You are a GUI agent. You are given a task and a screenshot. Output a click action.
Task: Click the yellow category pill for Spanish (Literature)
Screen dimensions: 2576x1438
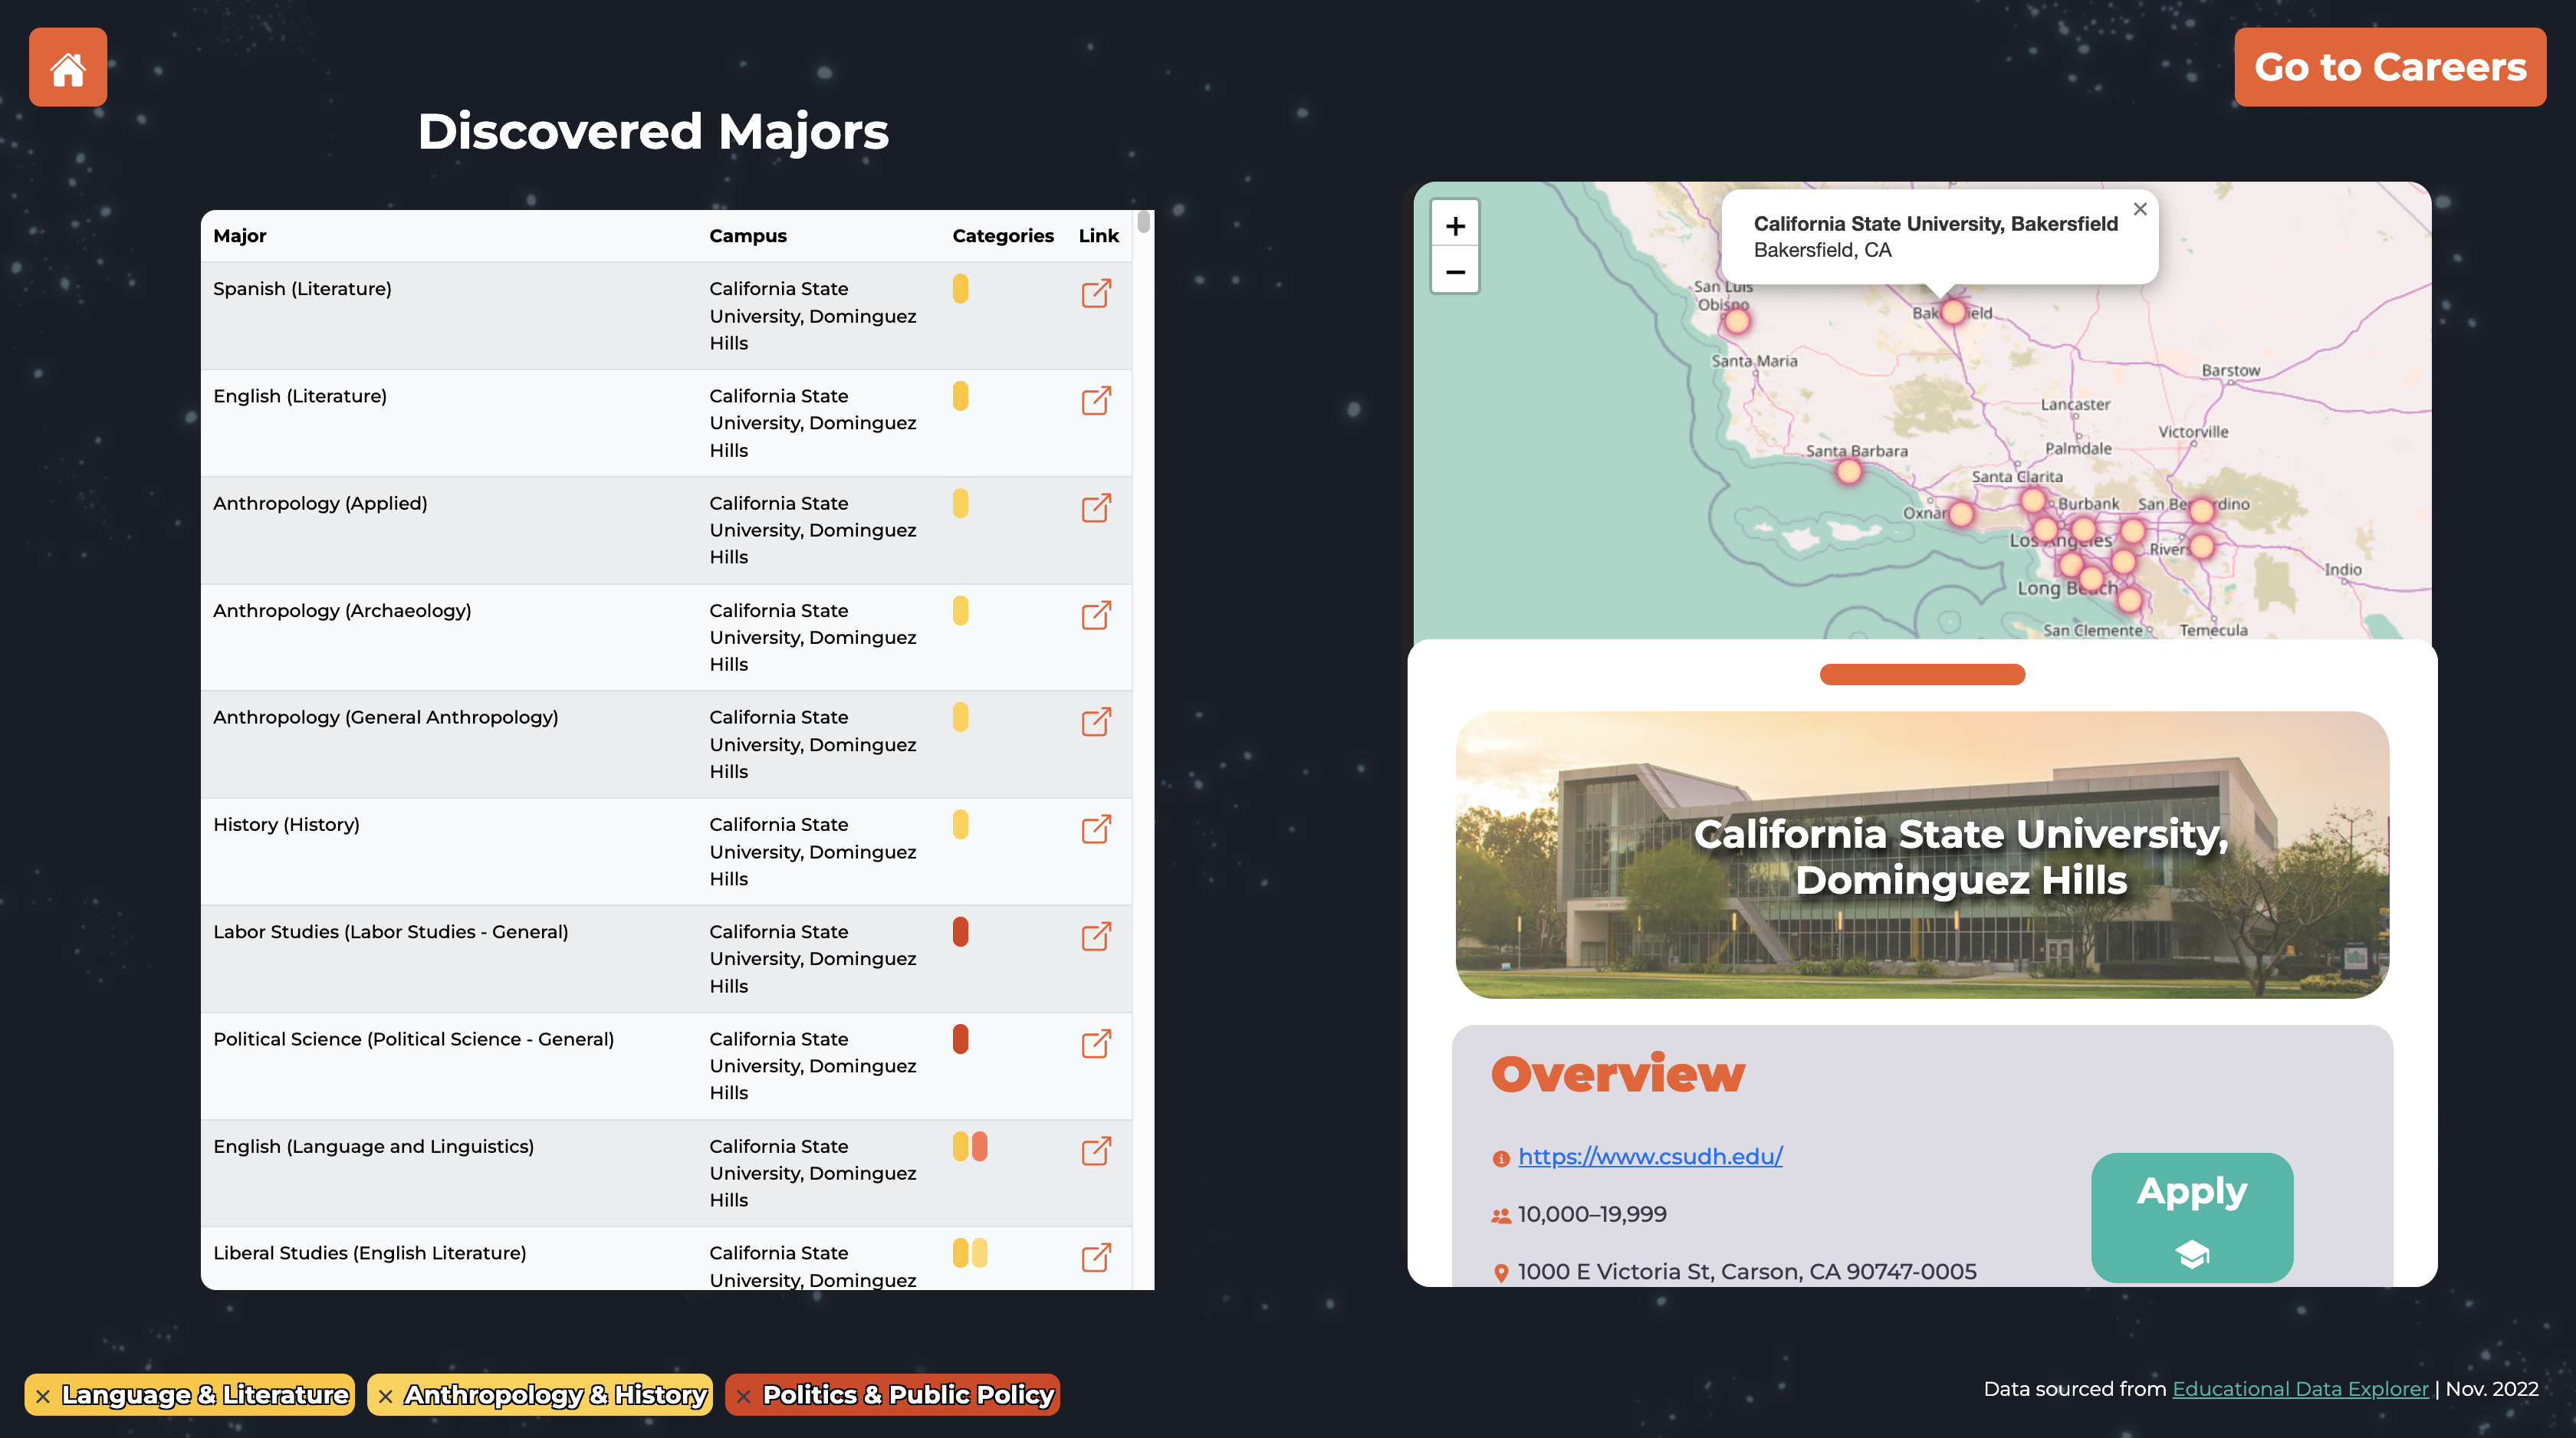tap(960, 289)
